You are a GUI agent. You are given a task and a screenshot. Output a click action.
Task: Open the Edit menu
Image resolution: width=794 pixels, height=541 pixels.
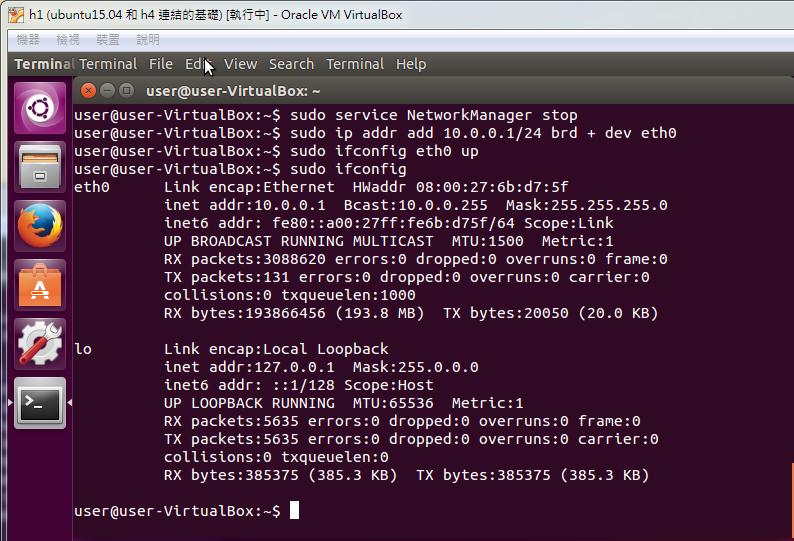[x=197, y=64]
